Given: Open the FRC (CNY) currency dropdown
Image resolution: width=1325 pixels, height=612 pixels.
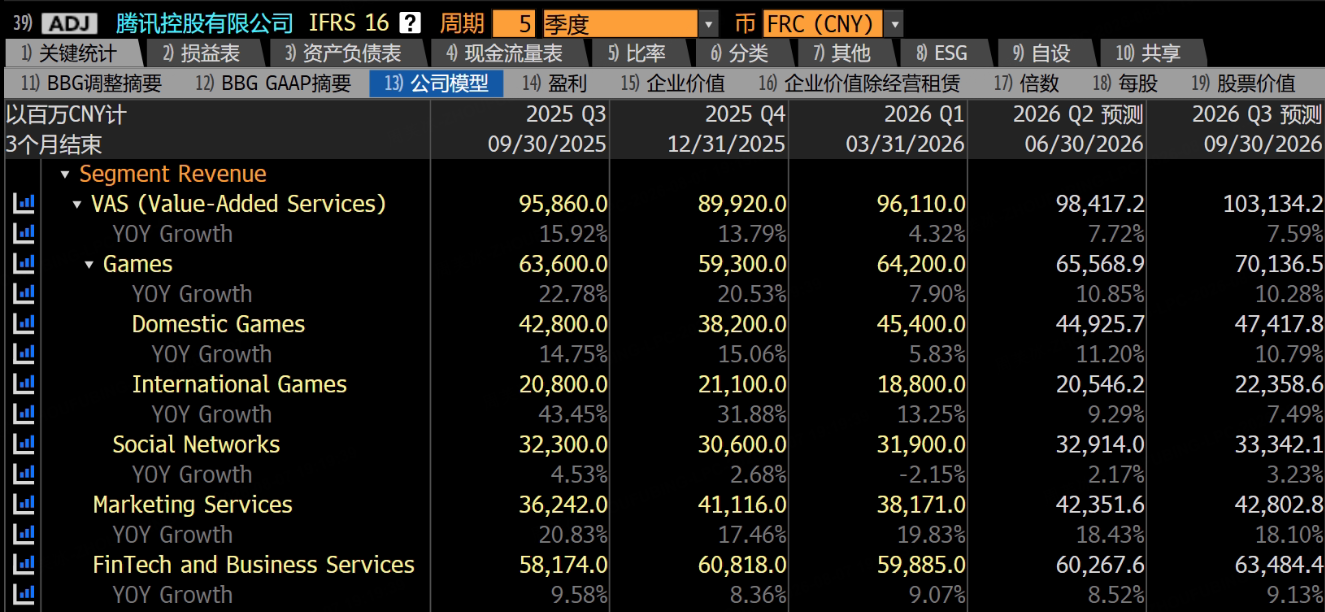Looking at the screenshot, I should [x=894, y=23].
